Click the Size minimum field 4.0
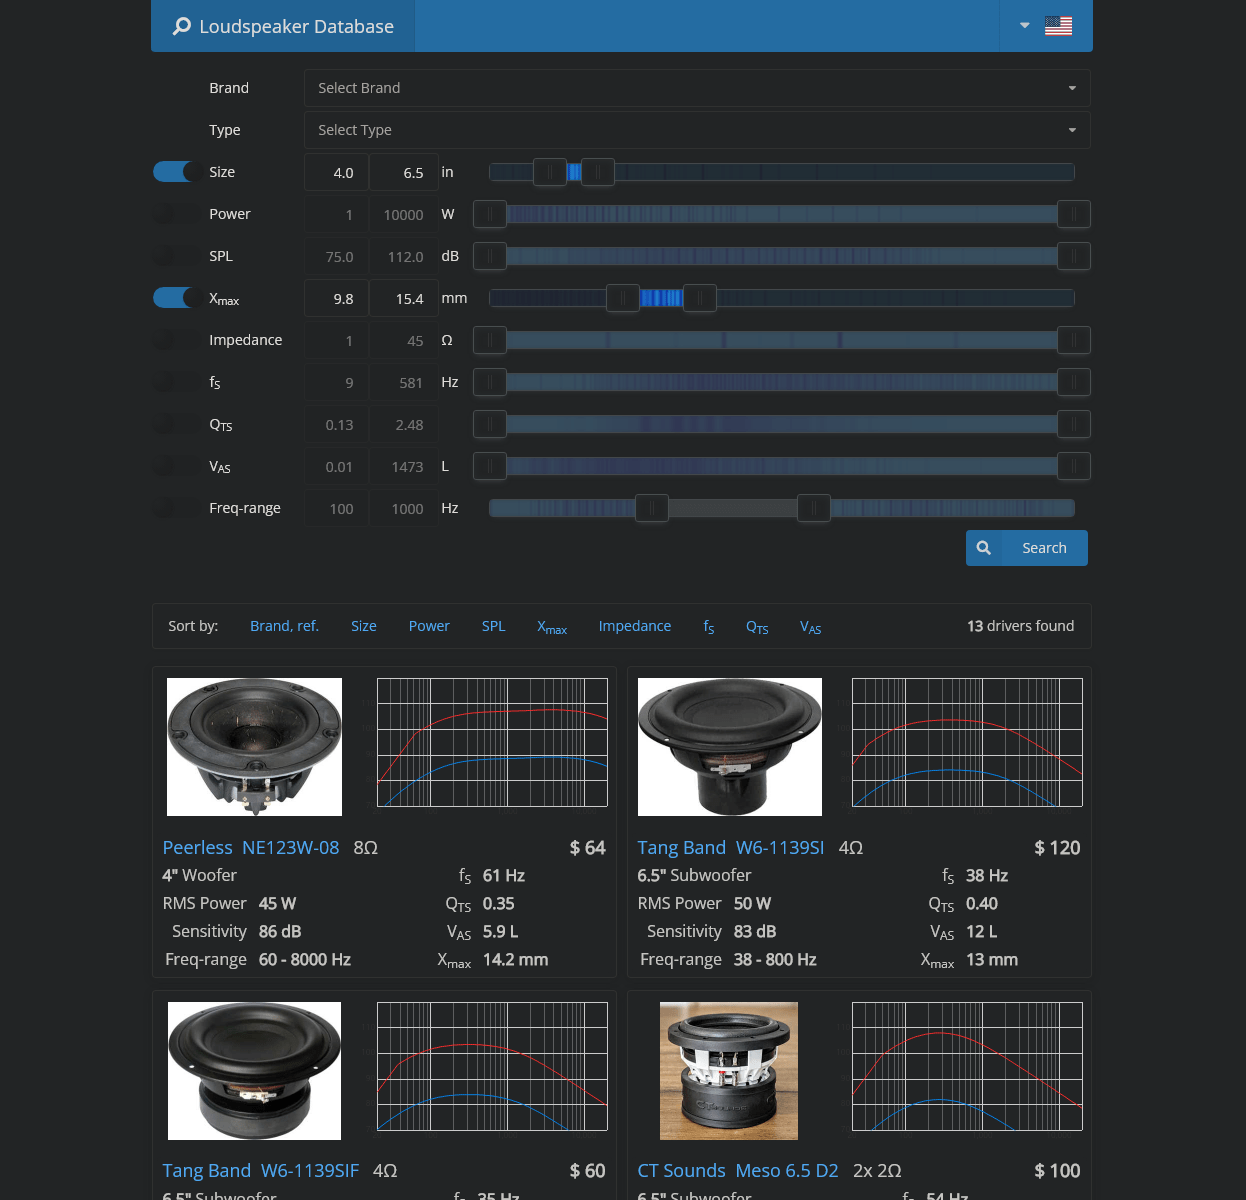Viewport: 1246px width, 1200px height. pos(336,172)
